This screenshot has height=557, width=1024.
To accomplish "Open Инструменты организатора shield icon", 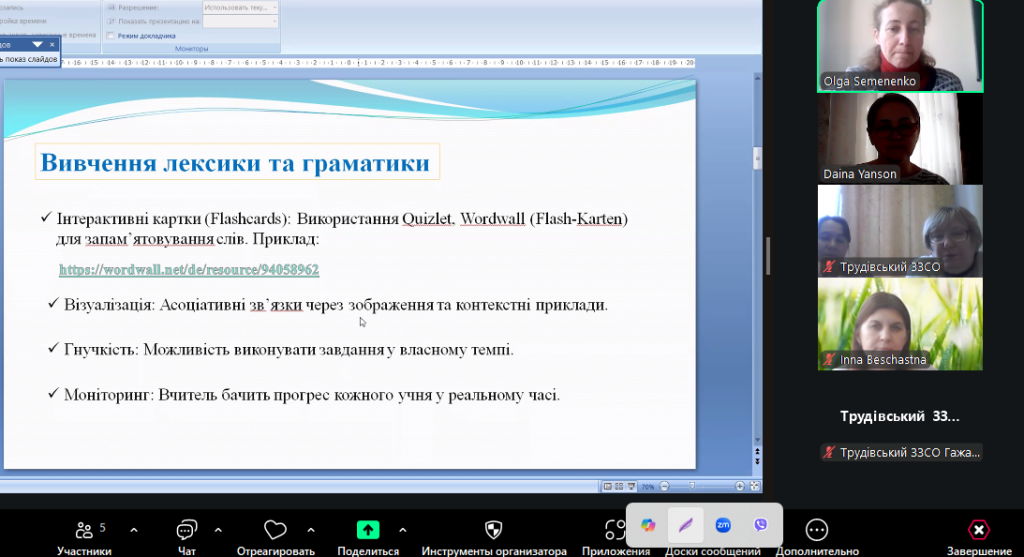I will coord(493,530).
